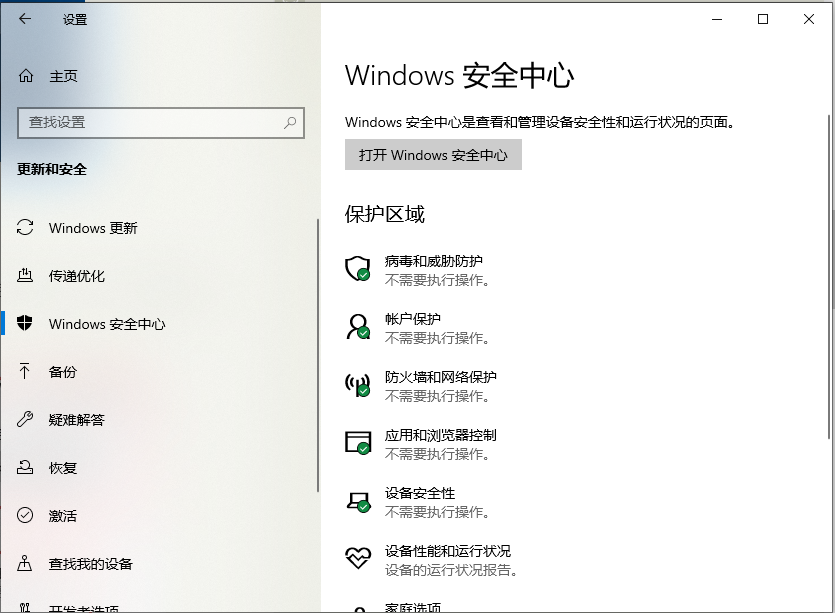Click the magnifier icon in the search box
Screen dimensions: 835x613
pyautogui.click(x=290, y=123)
